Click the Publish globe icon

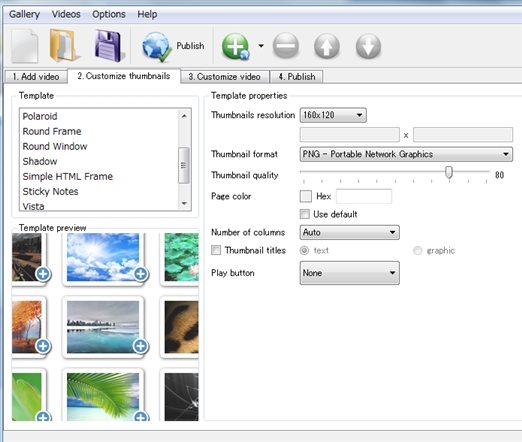(x=157, y=47)
